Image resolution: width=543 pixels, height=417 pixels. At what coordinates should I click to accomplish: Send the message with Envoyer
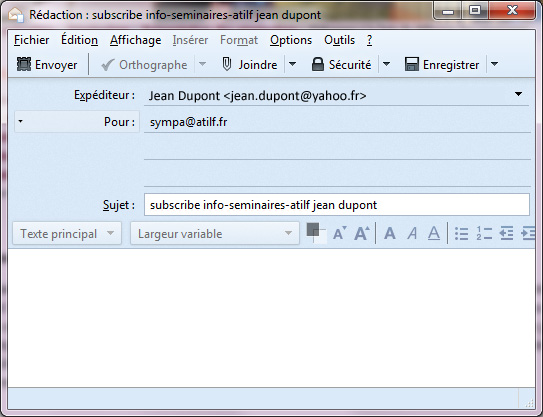tap(47, 65)
